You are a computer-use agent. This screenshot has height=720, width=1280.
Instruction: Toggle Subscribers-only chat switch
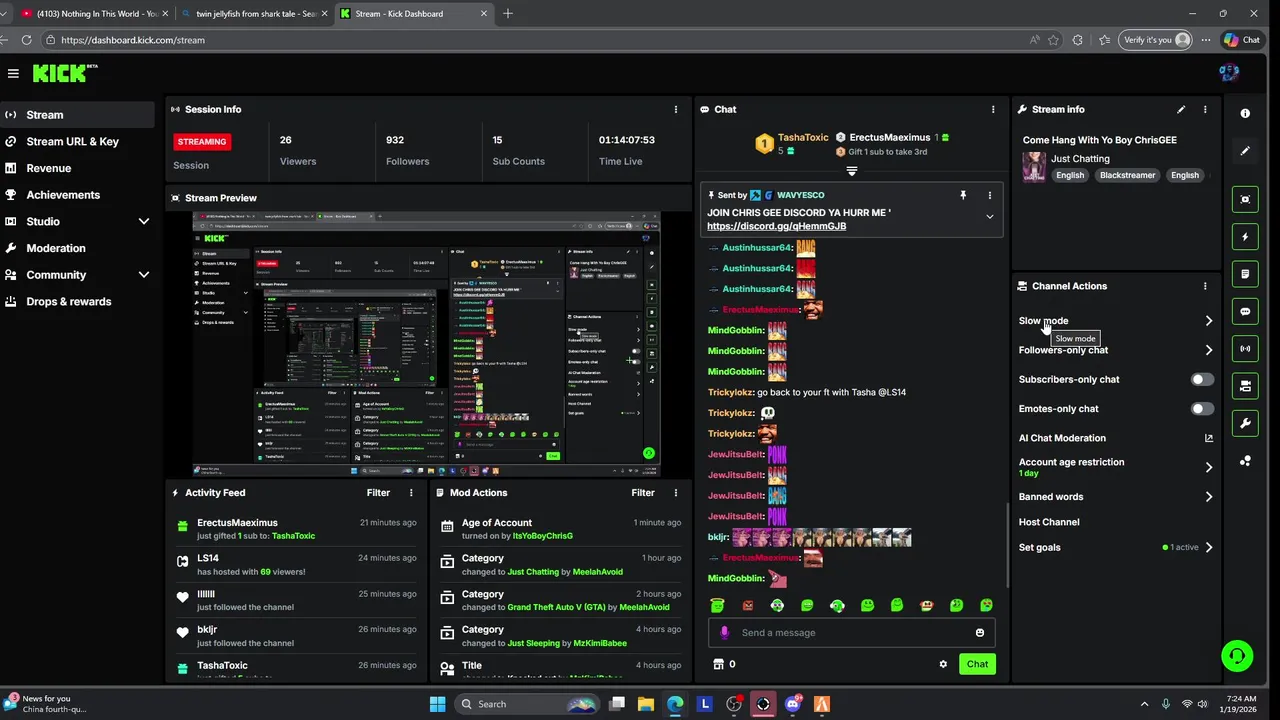1203,380
